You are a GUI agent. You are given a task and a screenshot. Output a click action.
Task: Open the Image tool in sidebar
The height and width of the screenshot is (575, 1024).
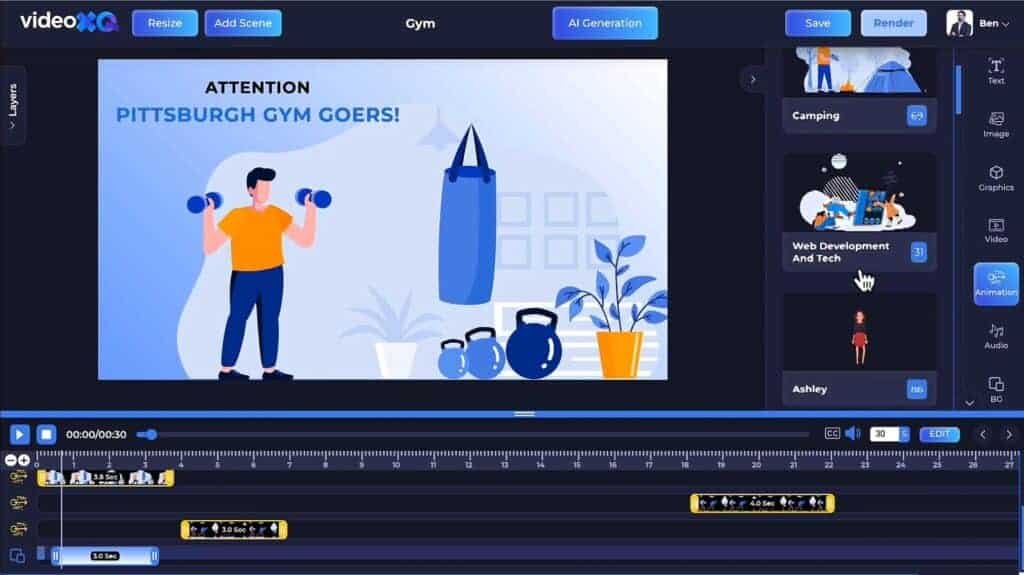(x=995, y=124)
